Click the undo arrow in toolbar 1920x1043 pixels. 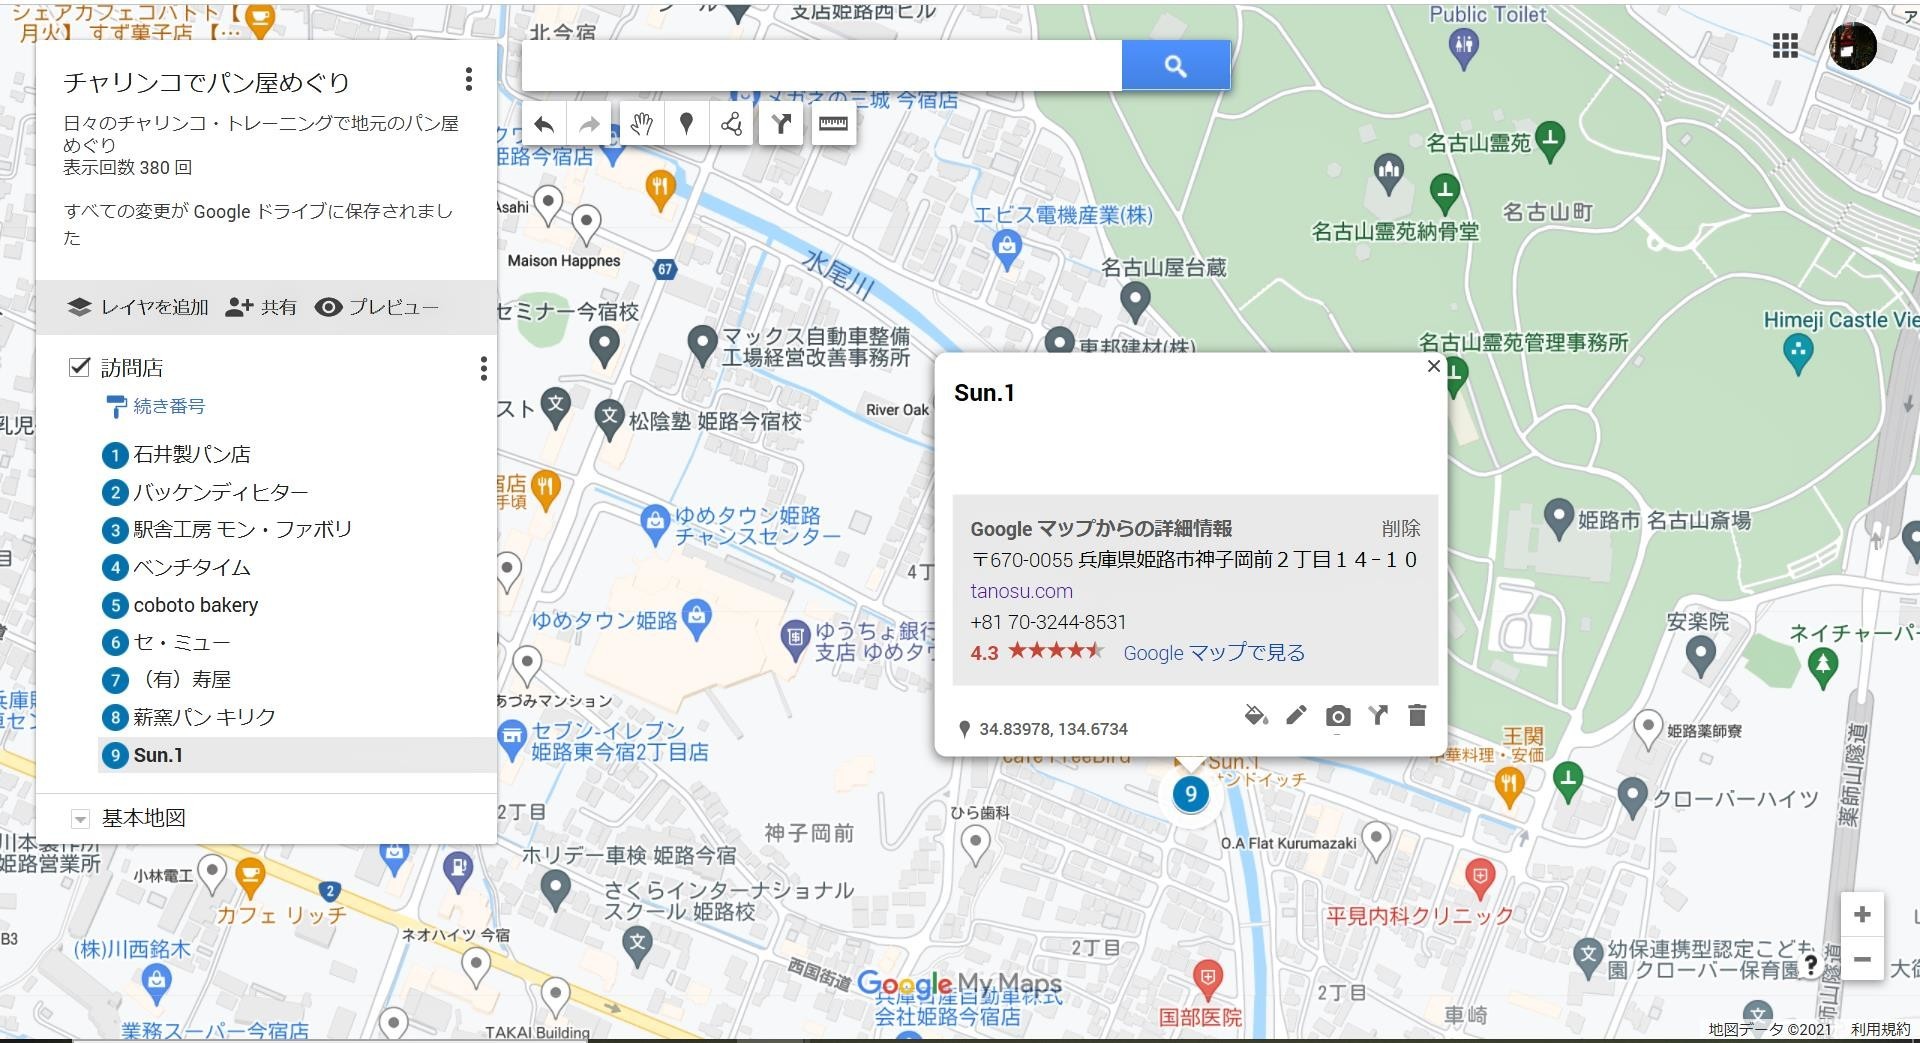(x=543, y=124)
